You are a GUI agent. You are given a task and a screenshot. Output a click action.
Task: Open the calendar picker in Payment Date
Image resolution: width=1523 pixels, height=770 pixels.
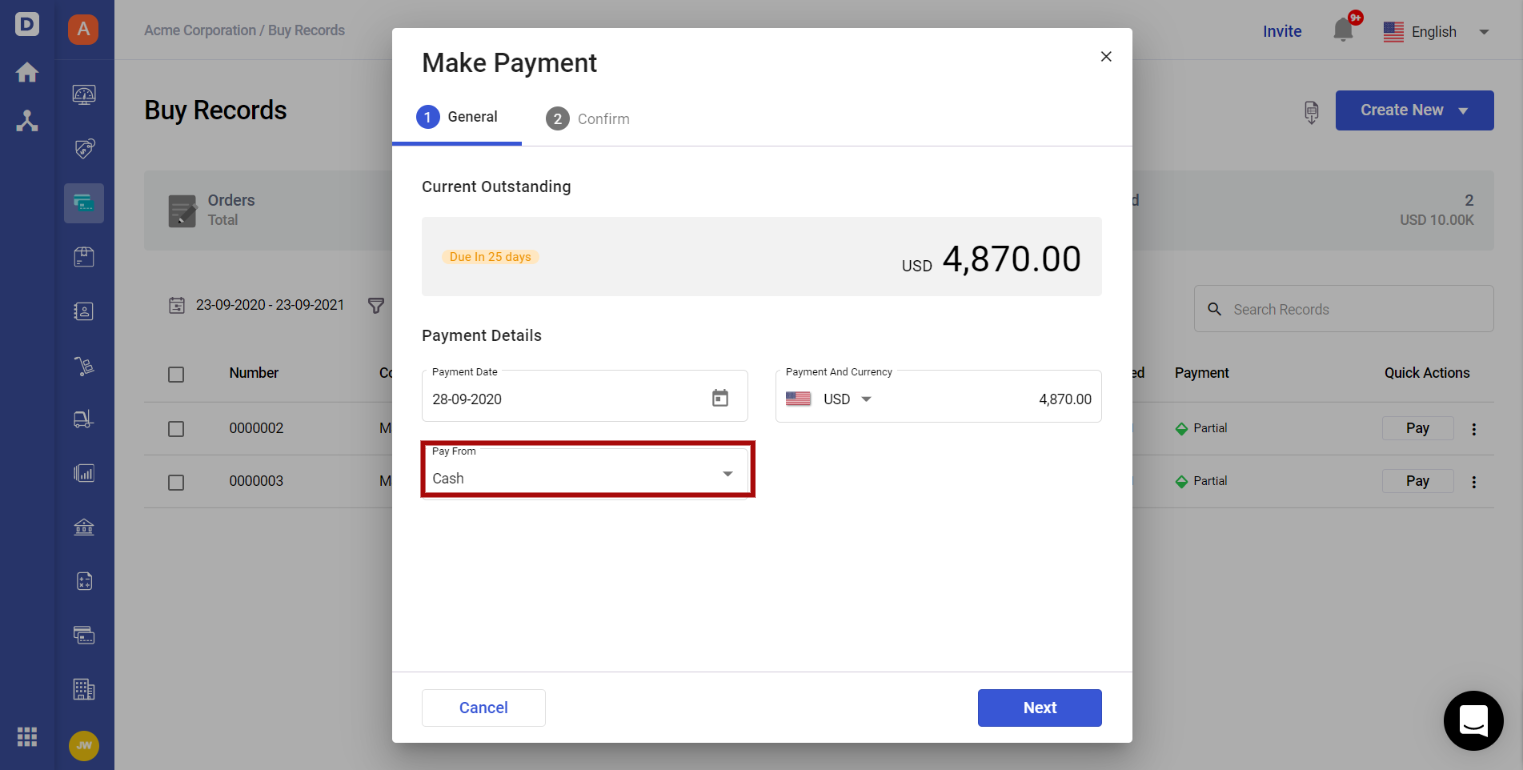(720, 398)
